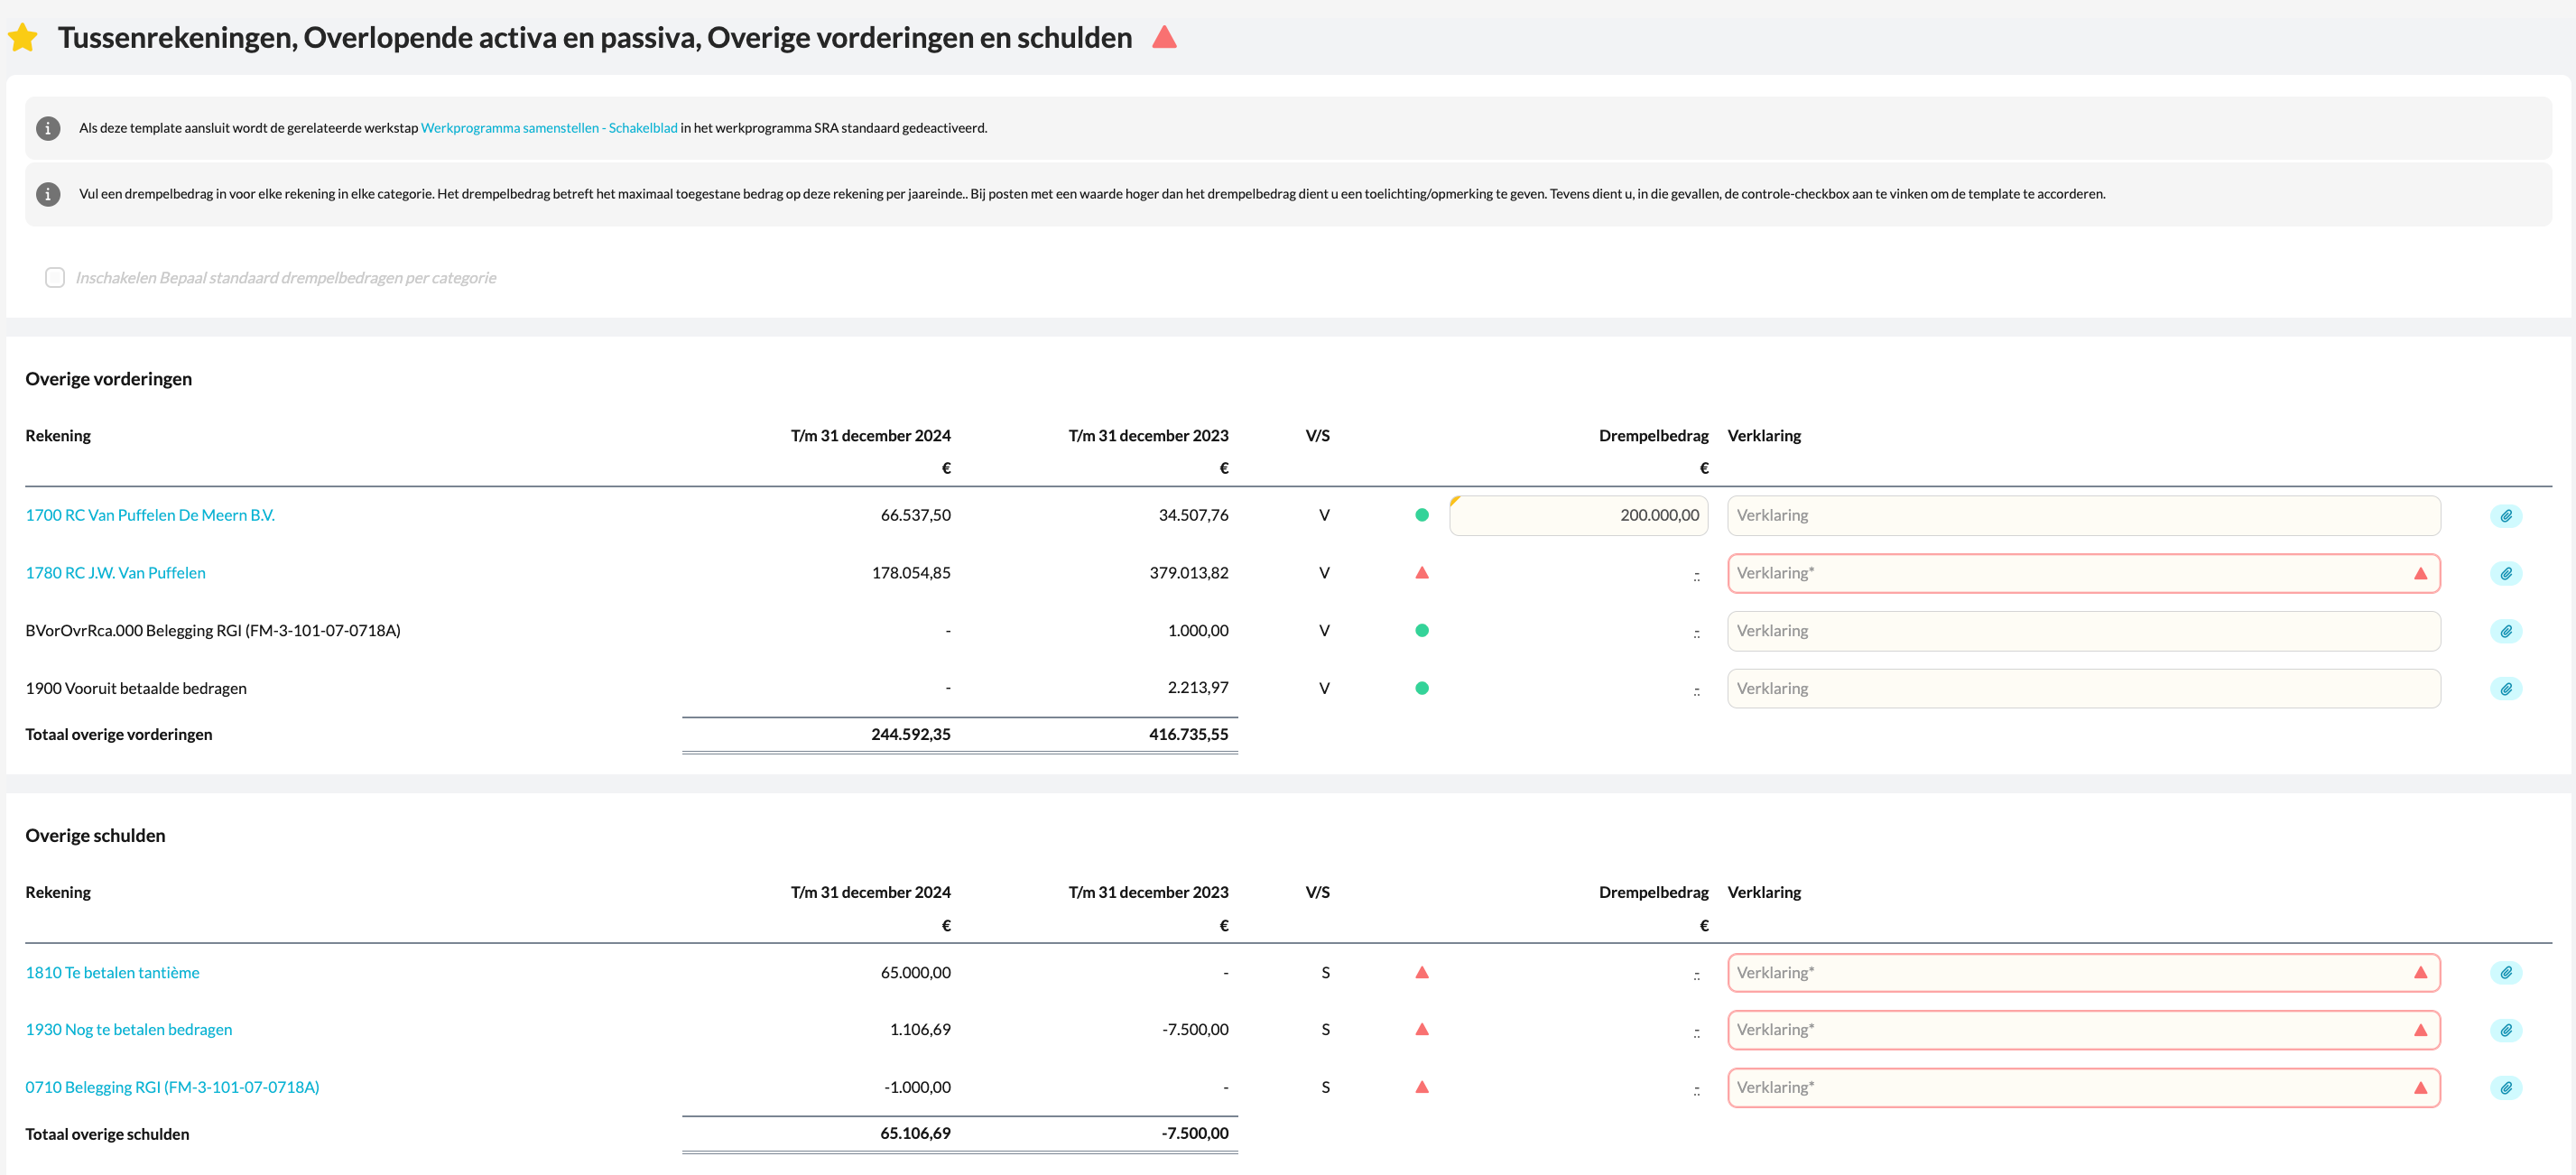Click attachment icon on 0710 Belegging RGI row
Screen dimensions: 2576x1175
tap(2505, 1088)
